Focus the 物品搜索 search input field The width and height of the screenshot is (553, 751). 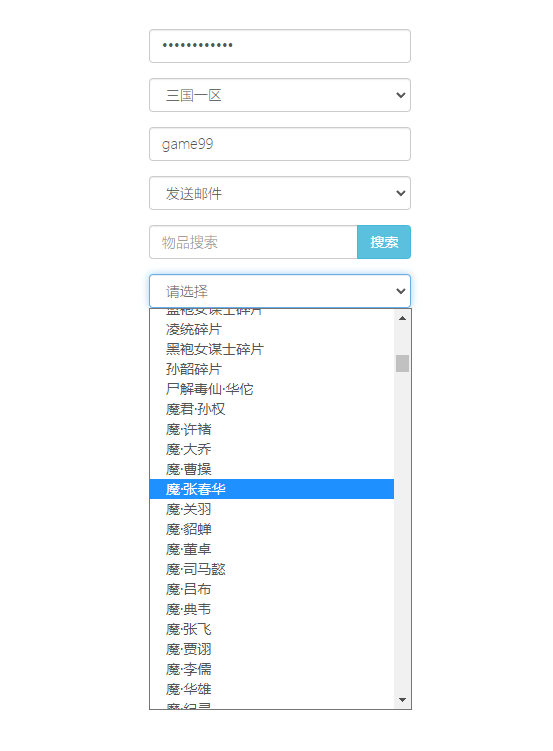[x=253, y=242]
